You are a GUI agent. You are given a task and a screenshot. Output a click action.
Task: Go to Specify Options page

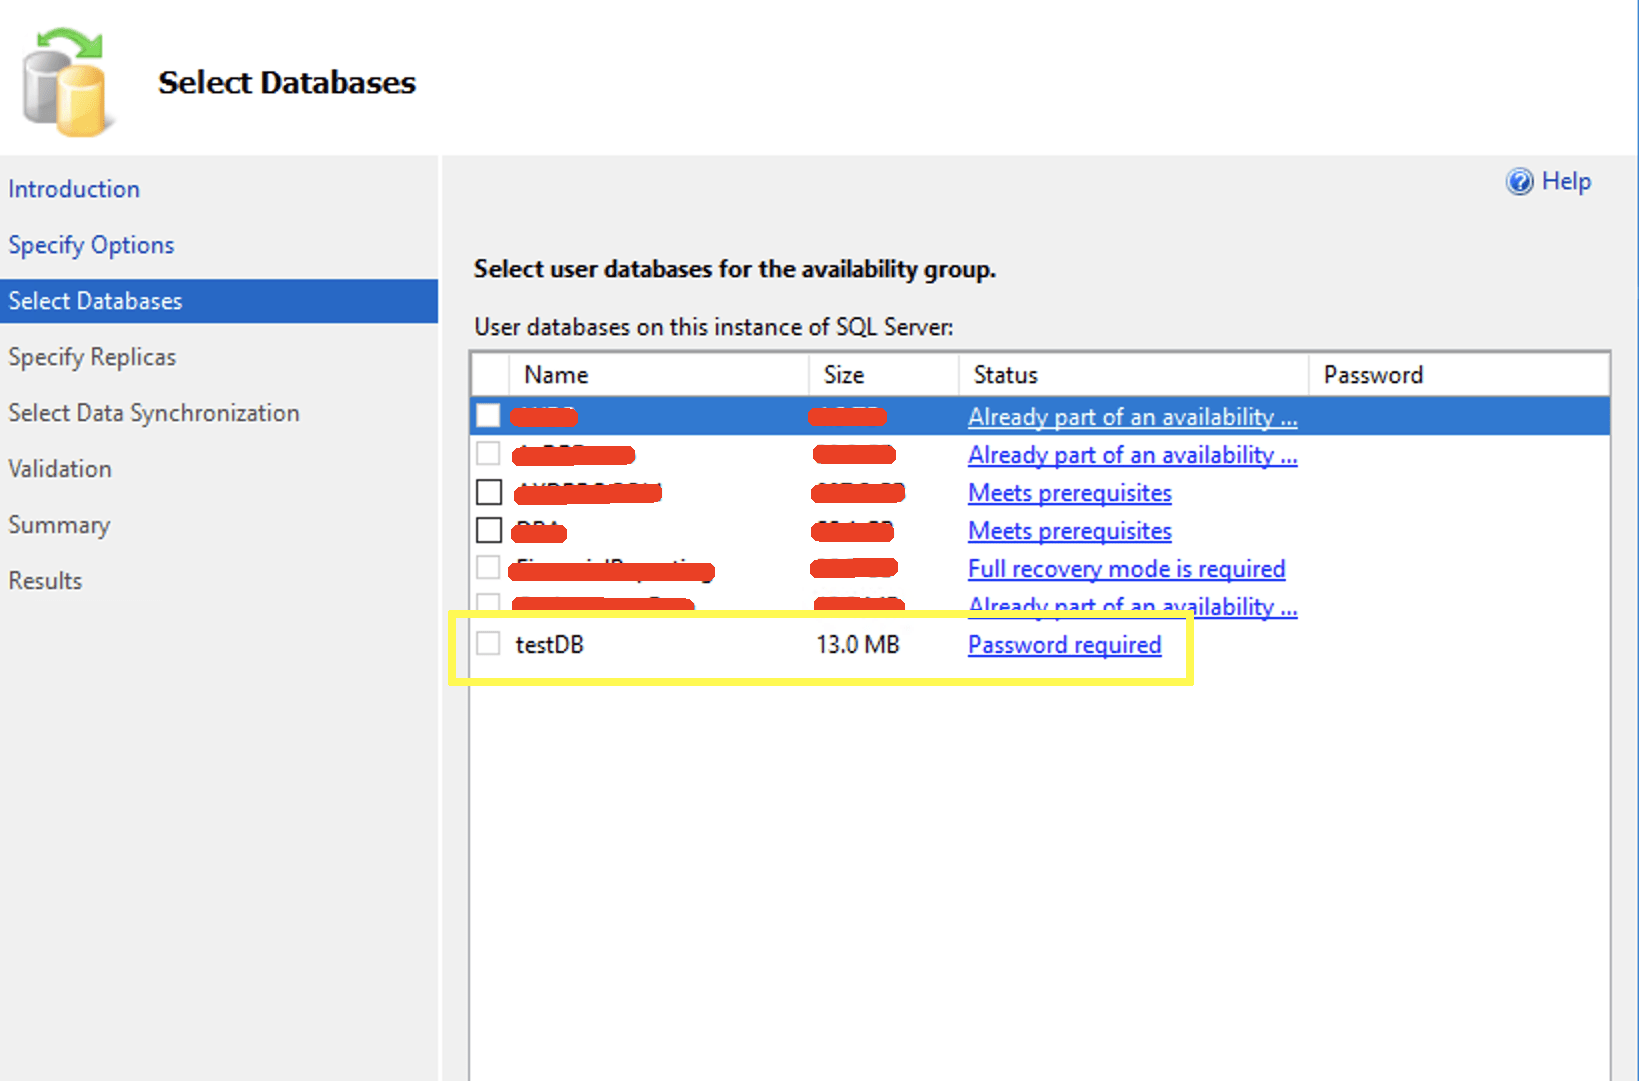tap(91, 245)
